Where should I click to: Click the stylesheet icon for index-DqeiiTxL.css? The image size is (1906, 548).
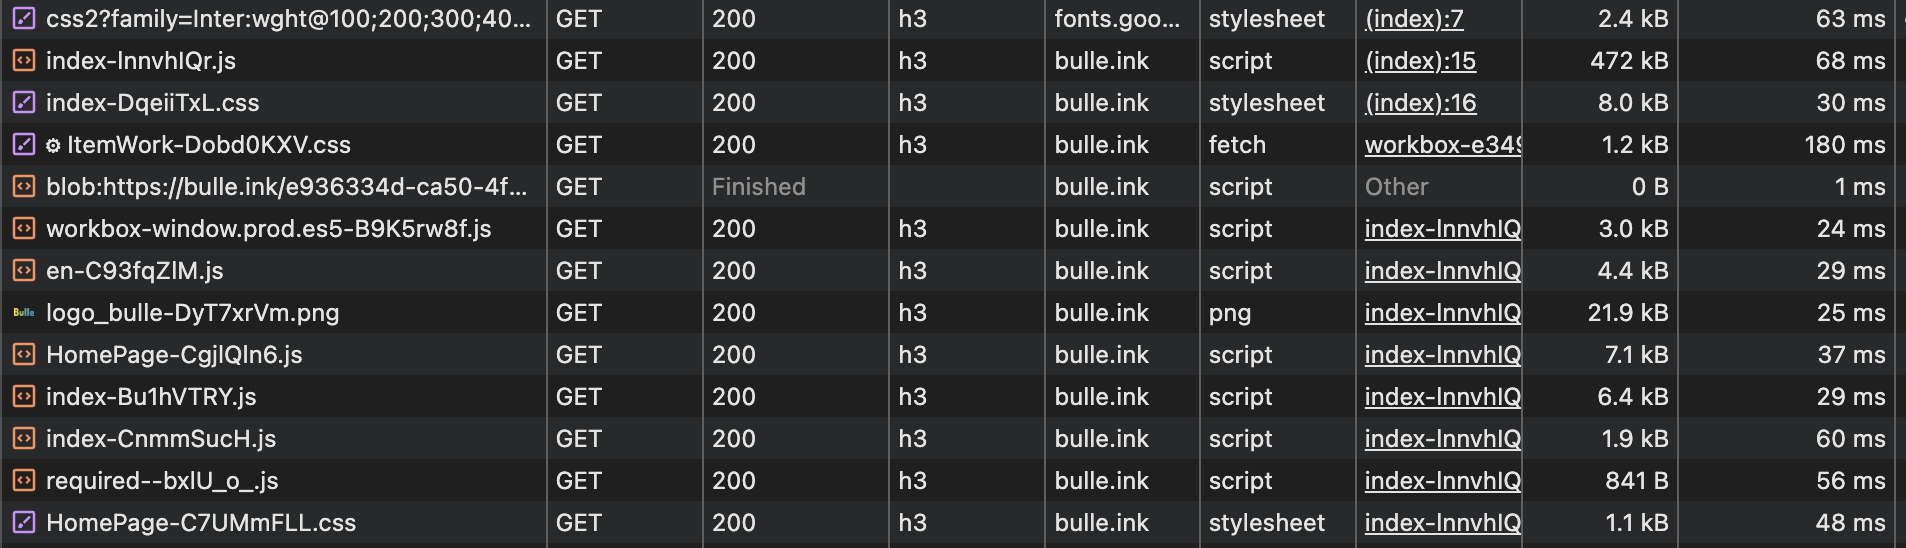click(23, 103)
